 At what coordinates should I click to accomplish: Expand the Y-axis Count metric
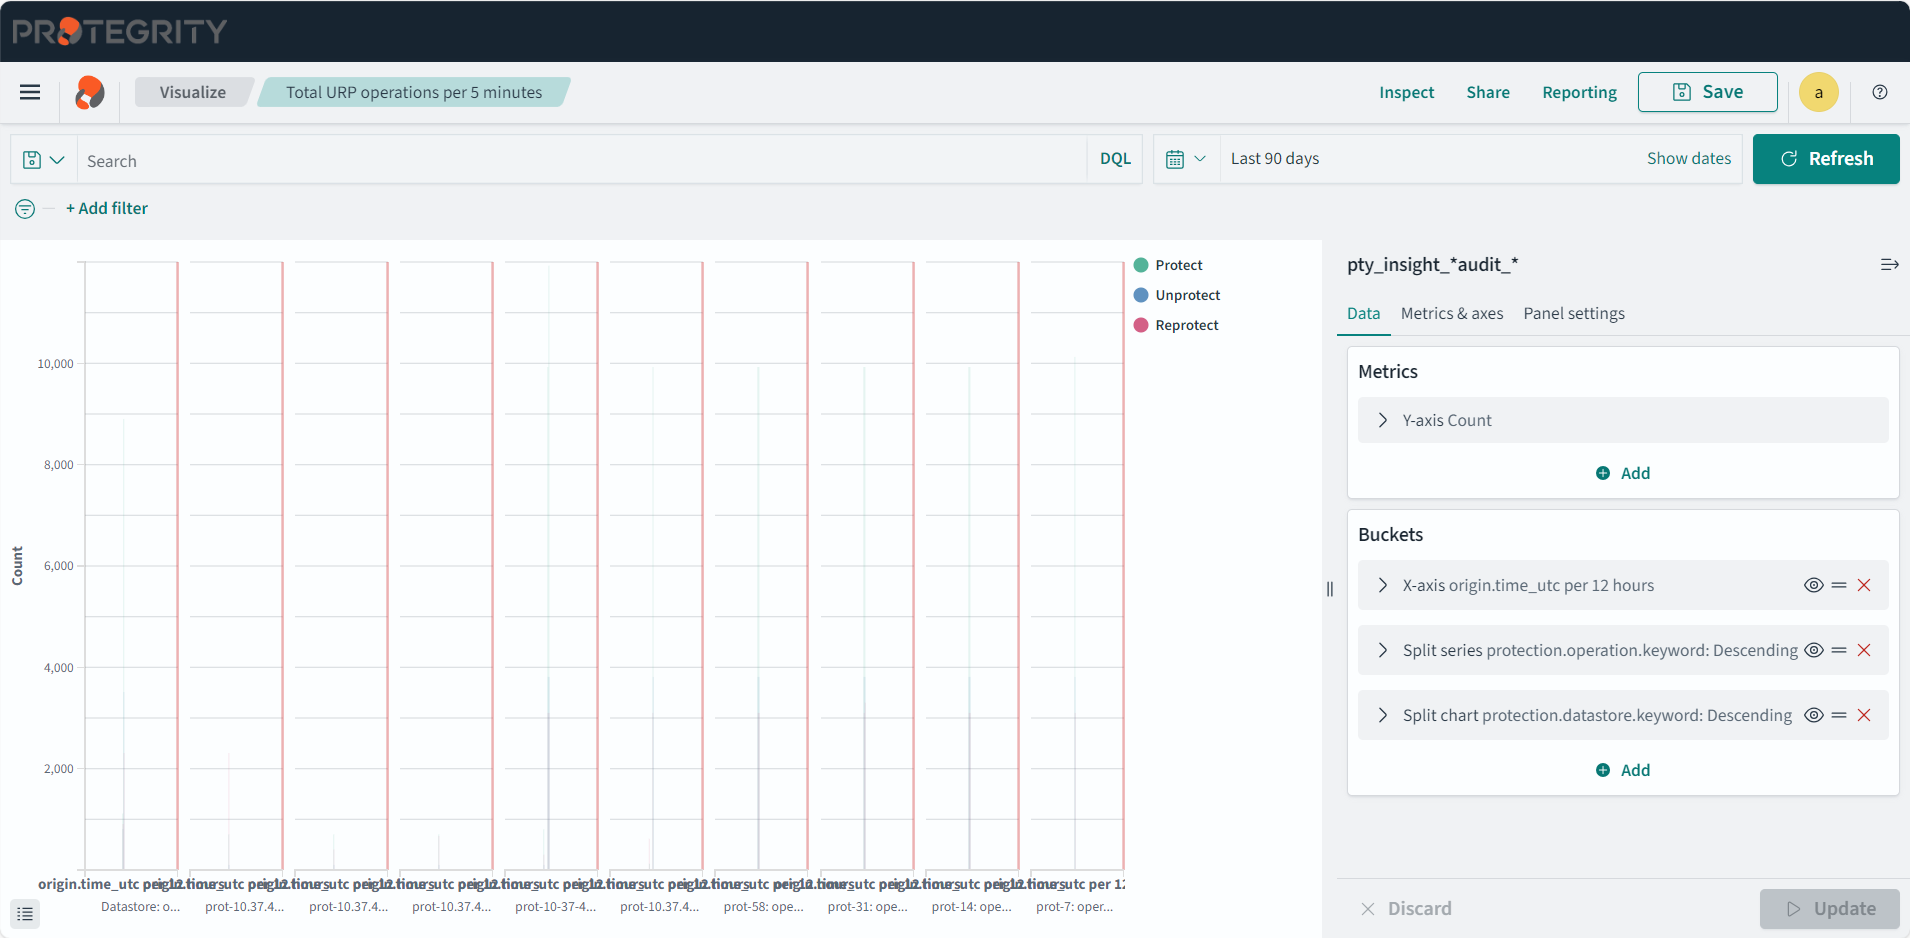click(x=1623, y=420)
